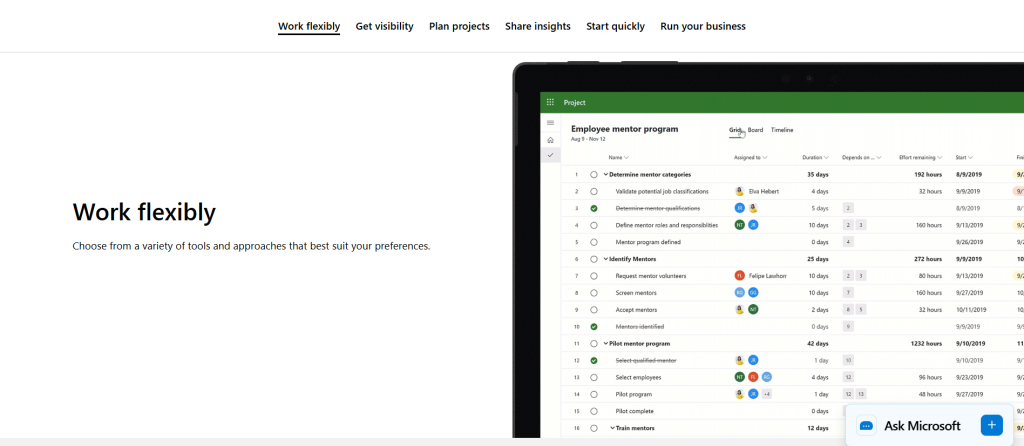Click the 'Employee mentor program' project title

pyautogui.click(x=624, y=129)
